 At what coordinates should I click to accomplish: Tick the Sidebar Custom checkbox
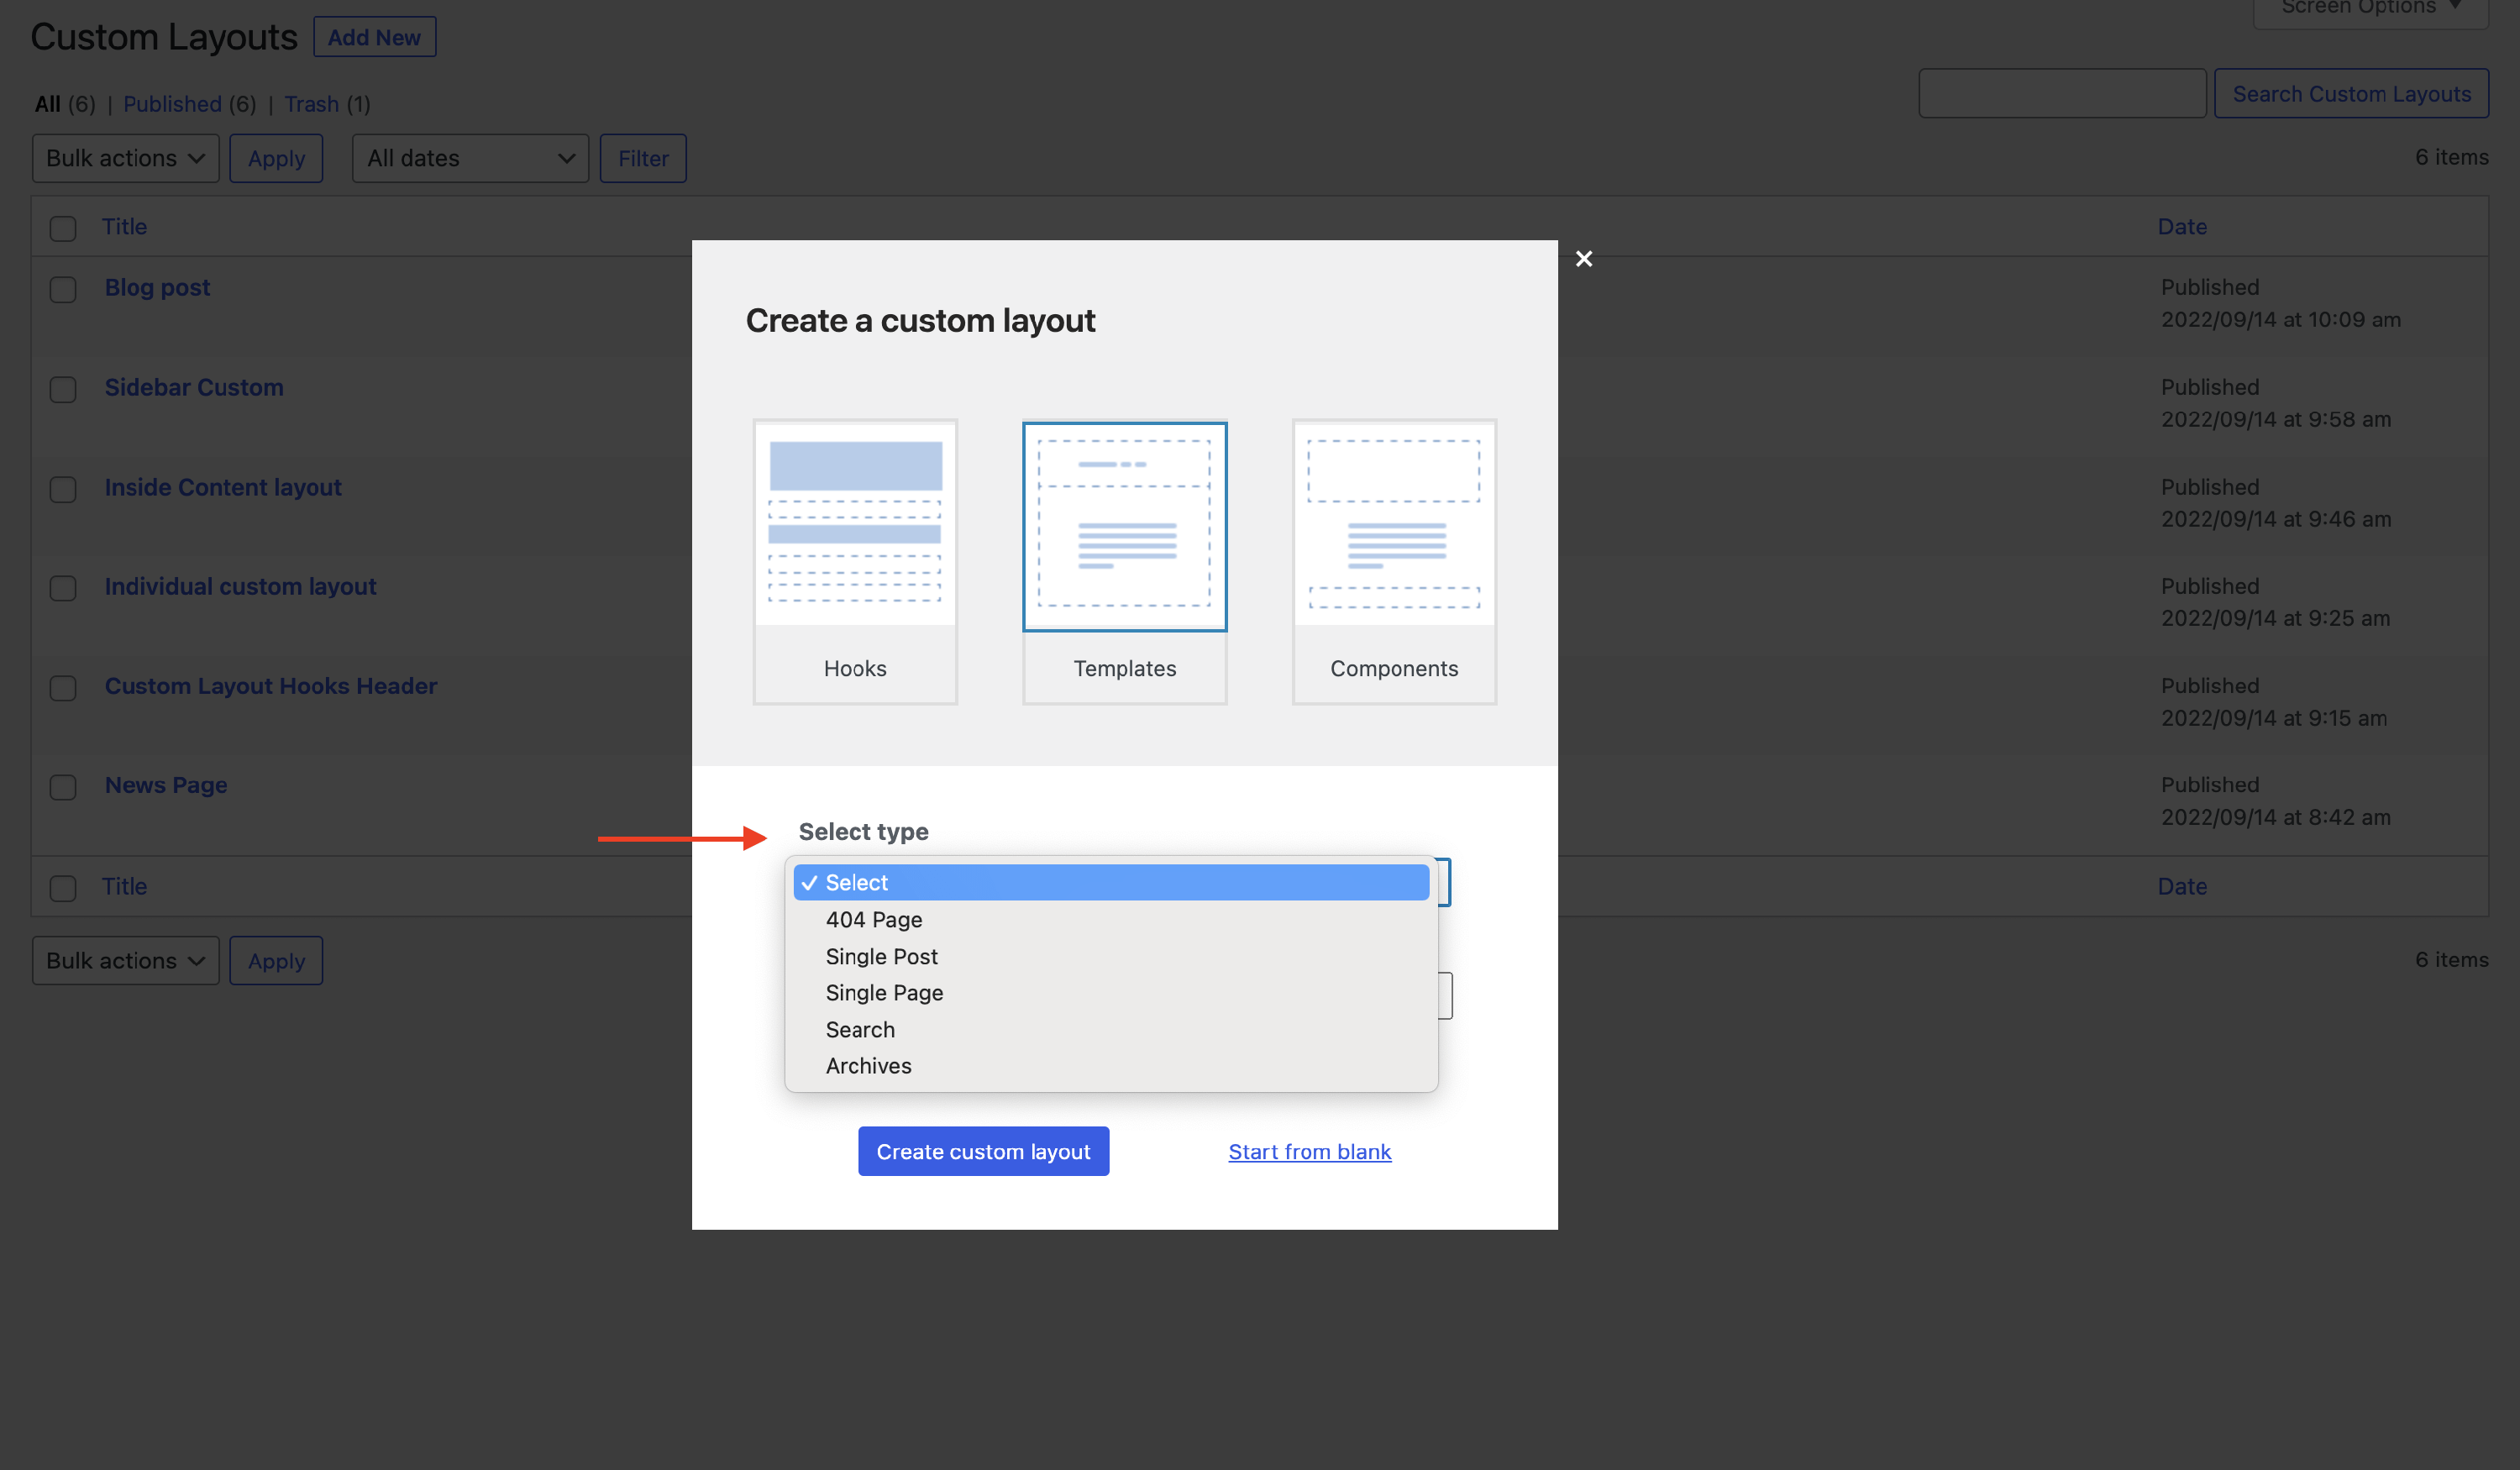(63, 389)
